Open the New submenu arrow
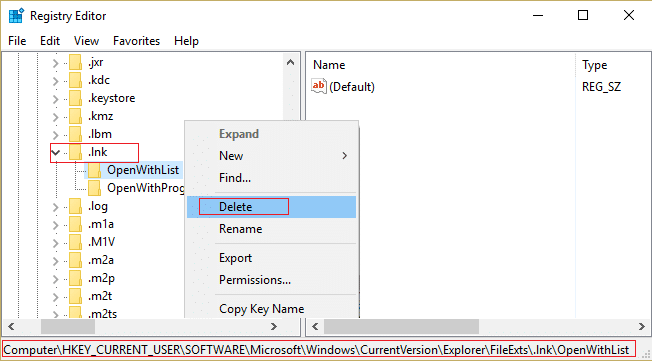 click(x=344, y=156)
